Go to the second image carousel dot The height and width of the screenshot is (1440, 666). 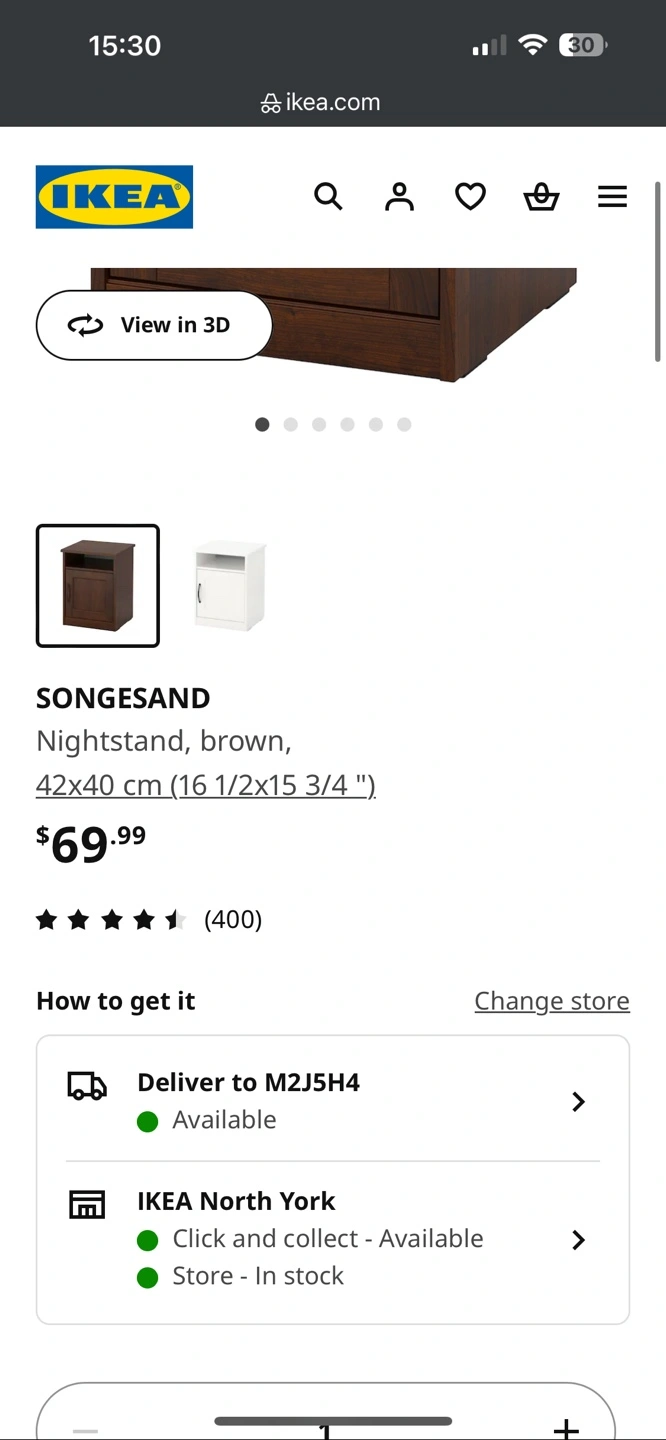point(291,424)
